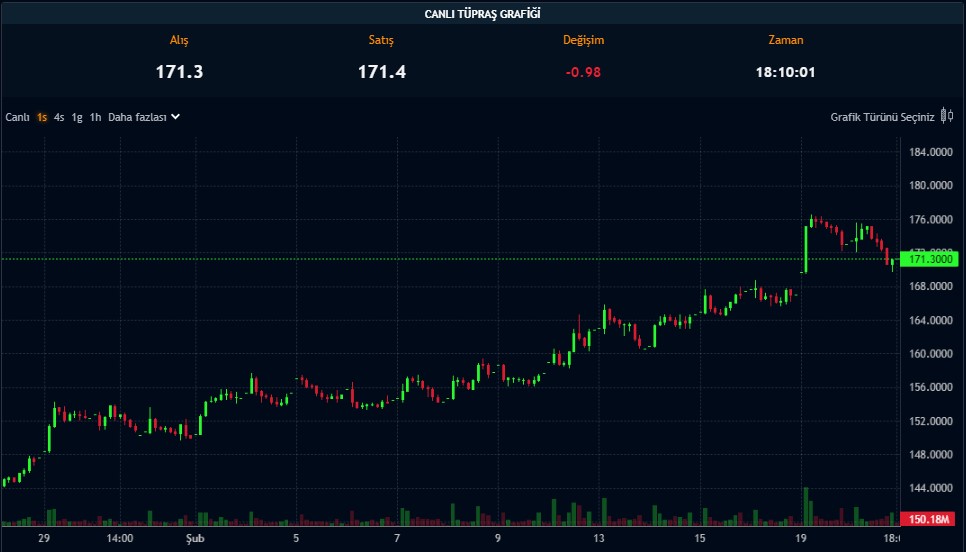Switch to the 1s interval
966x552 pixels.
point(42,117)
